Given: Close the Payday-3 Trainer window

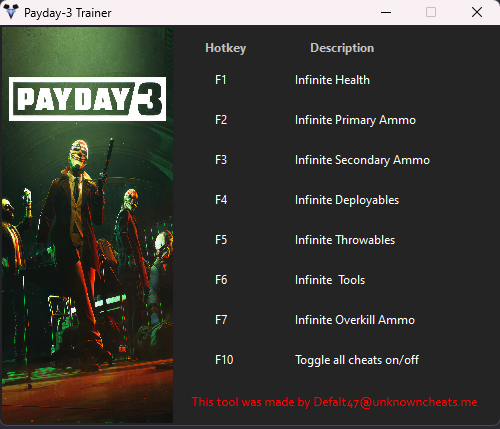Looking at the screenshot, I should pos(477,12).
